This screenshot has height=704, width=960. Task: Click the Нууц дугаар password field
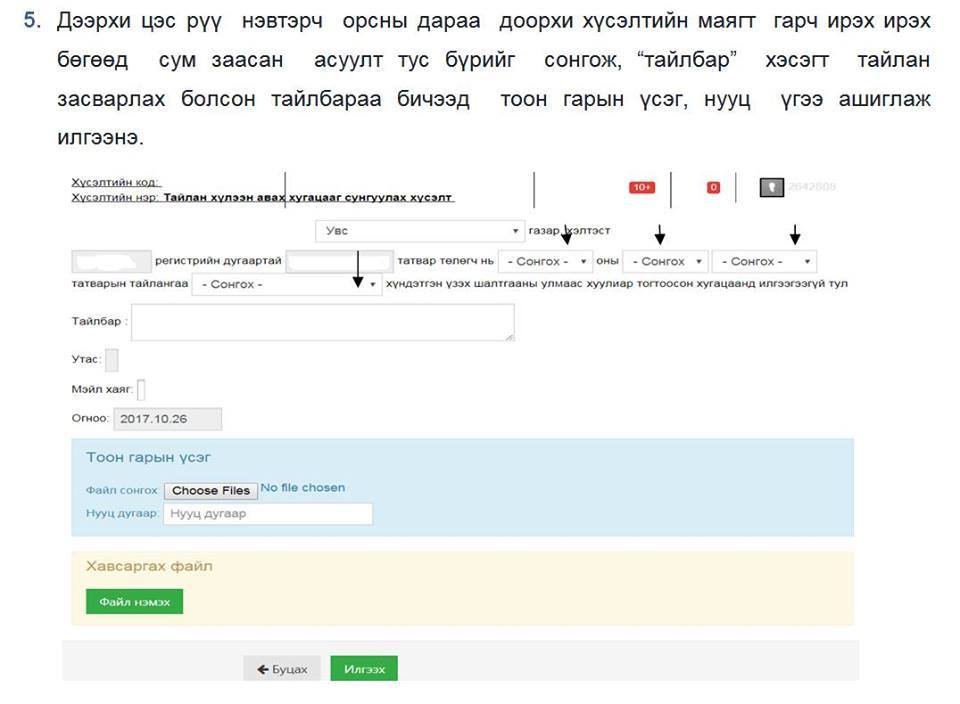[267, 514]
